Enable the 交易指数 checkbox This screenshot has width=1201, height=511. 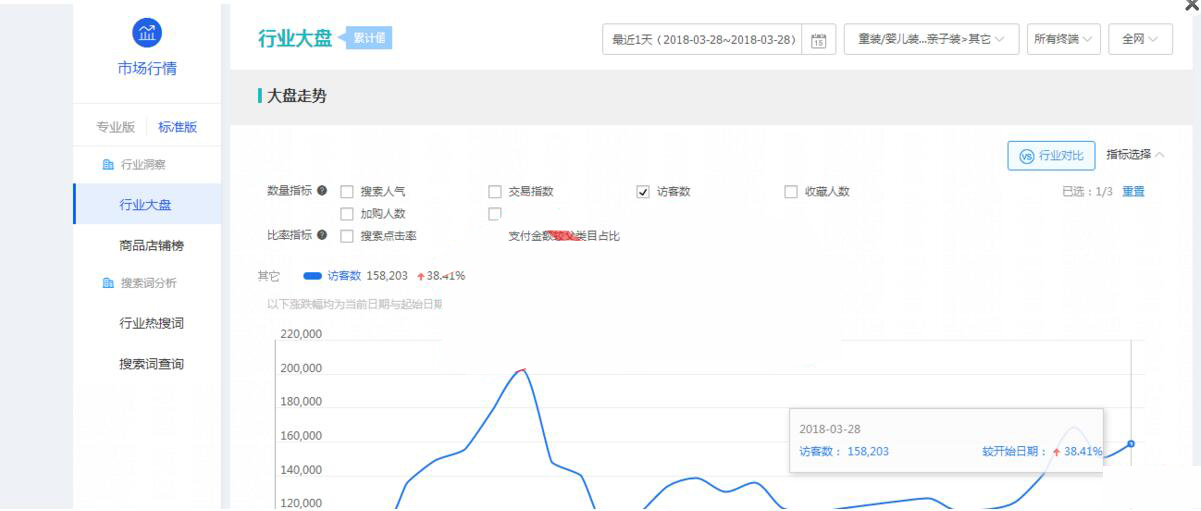[x=495, y=192]
